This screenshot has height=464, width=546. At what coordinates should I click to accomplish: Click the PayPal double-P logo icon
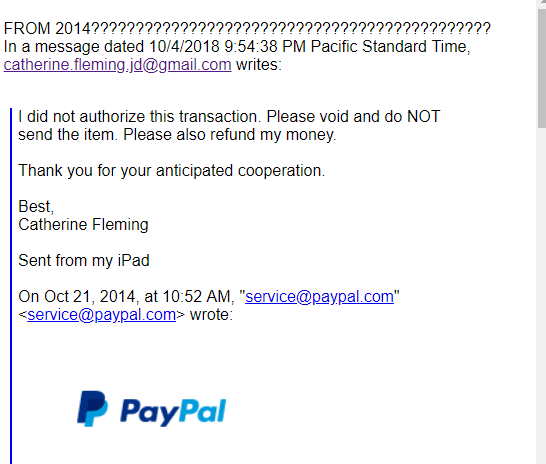point(92,409)
